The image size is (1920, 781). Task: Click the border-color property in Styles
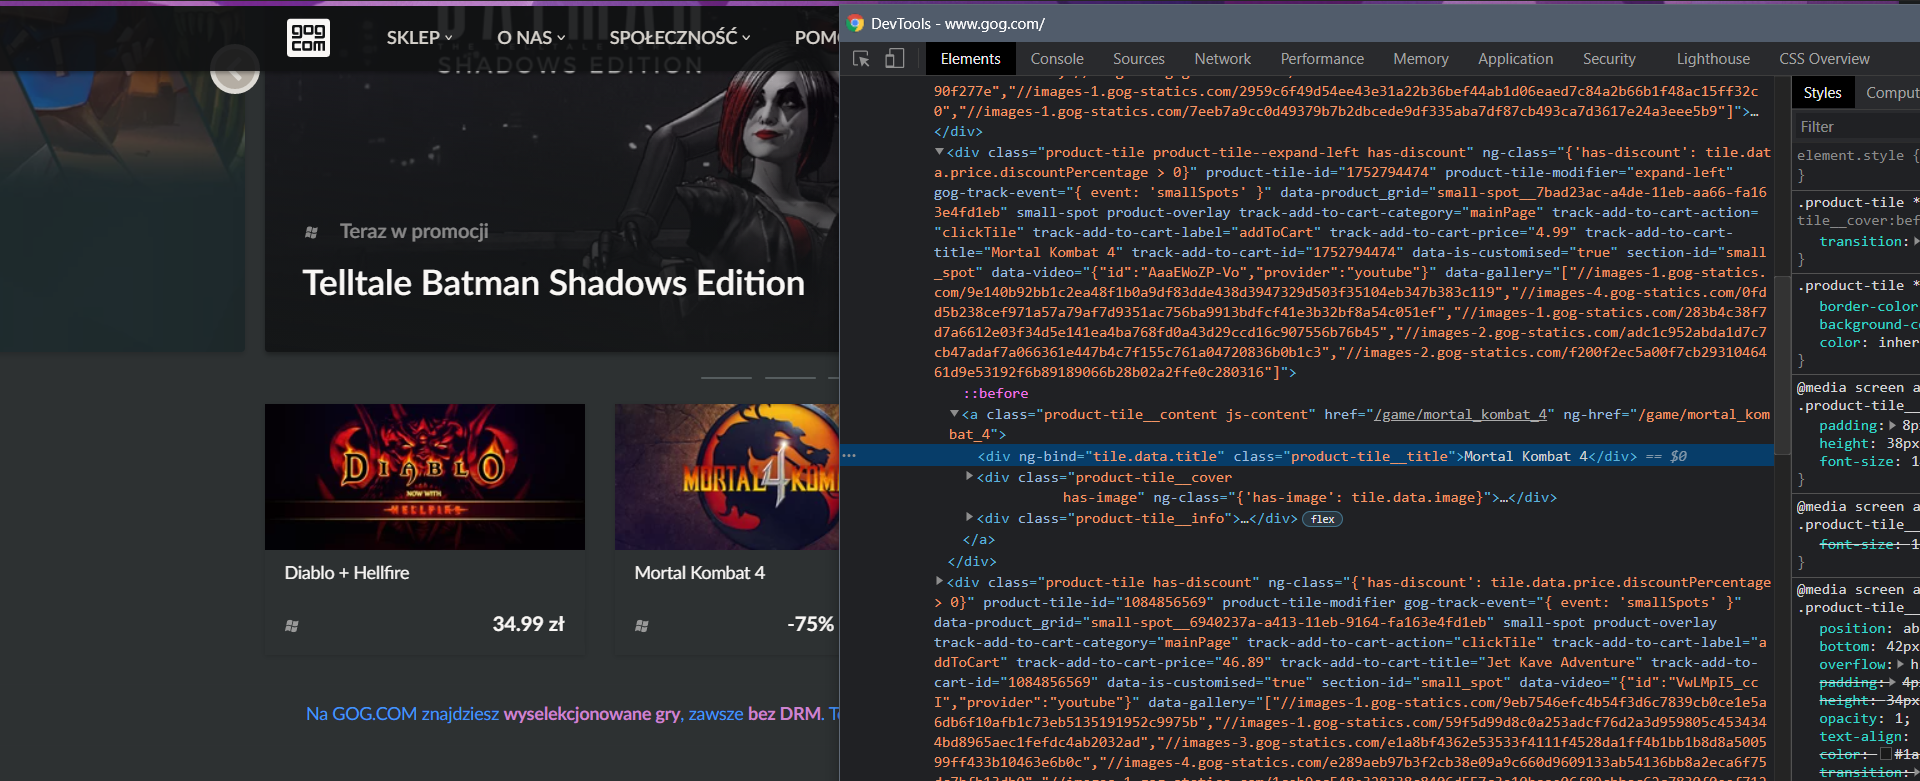point(1868,306)
